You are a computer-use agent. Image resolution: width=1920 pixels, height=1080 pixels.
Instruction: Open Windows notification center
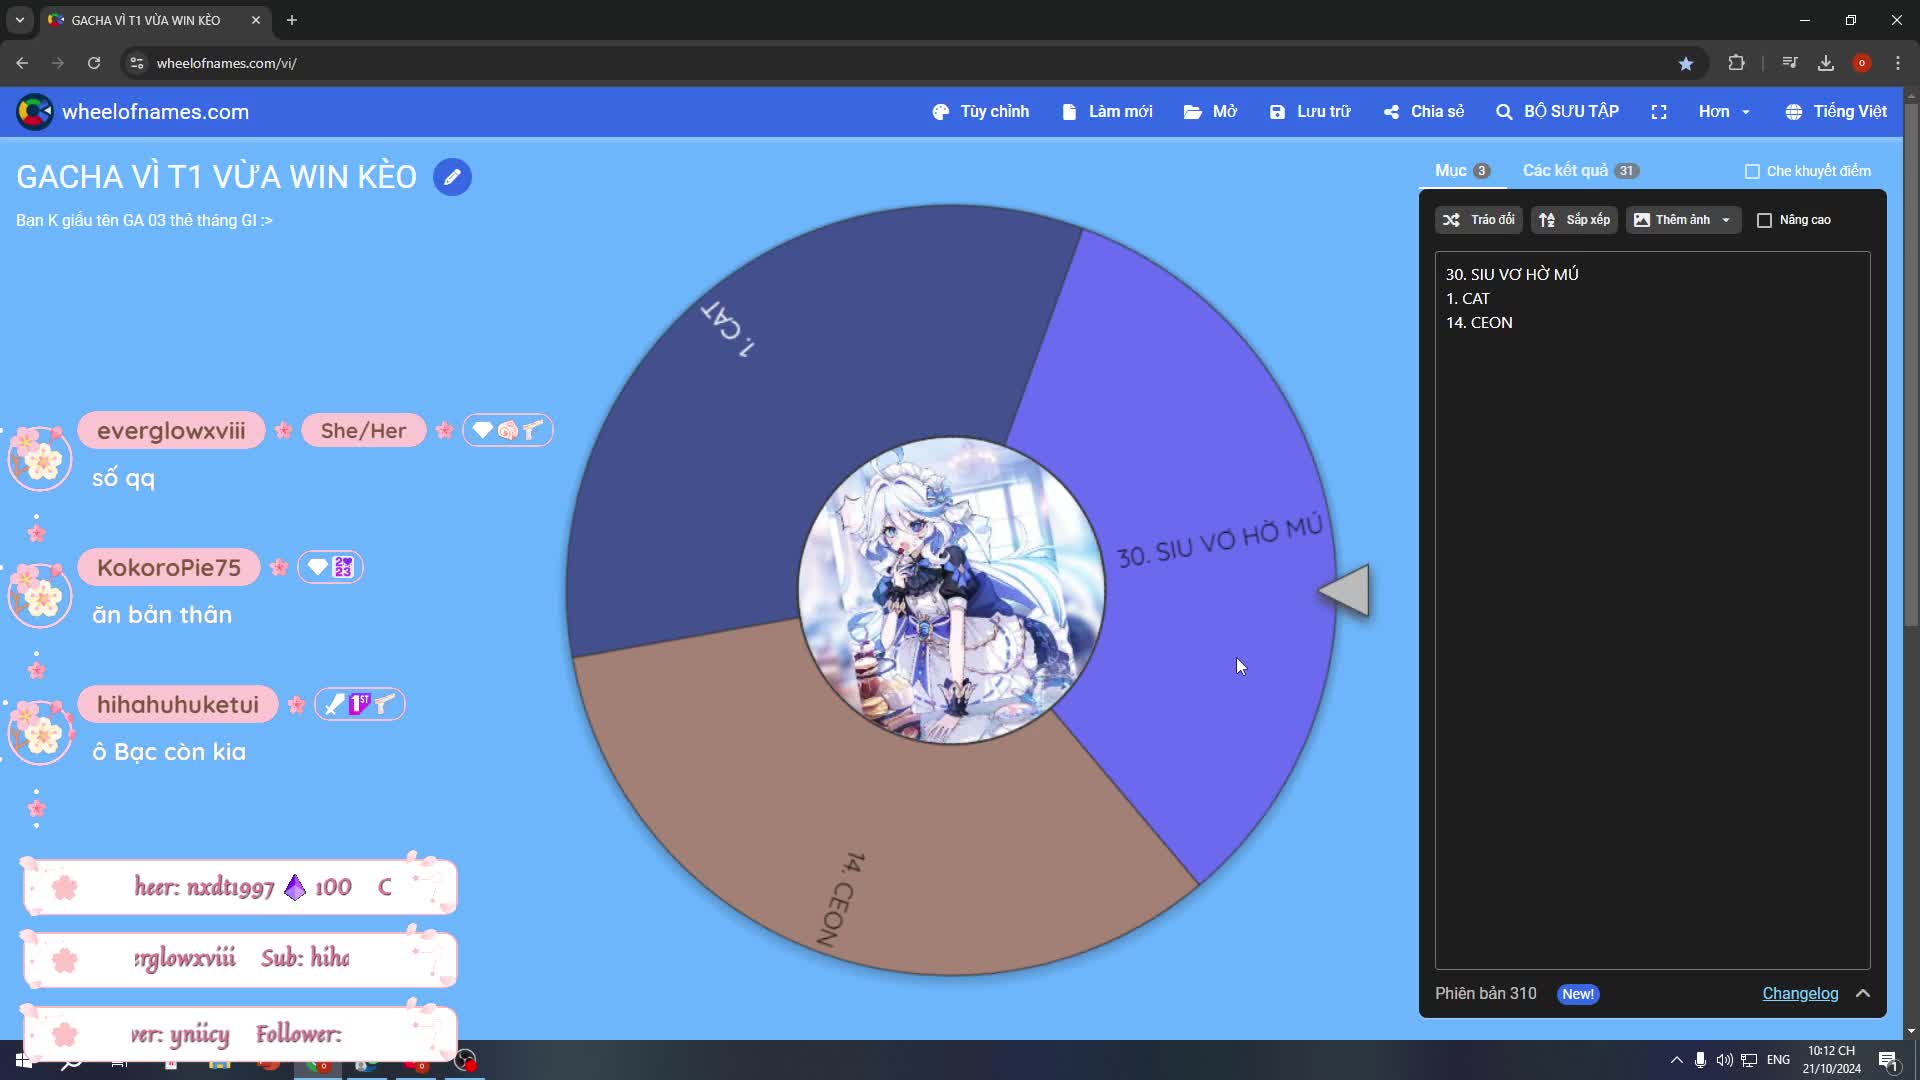pyautogui.click(x=1888, y=1060)
